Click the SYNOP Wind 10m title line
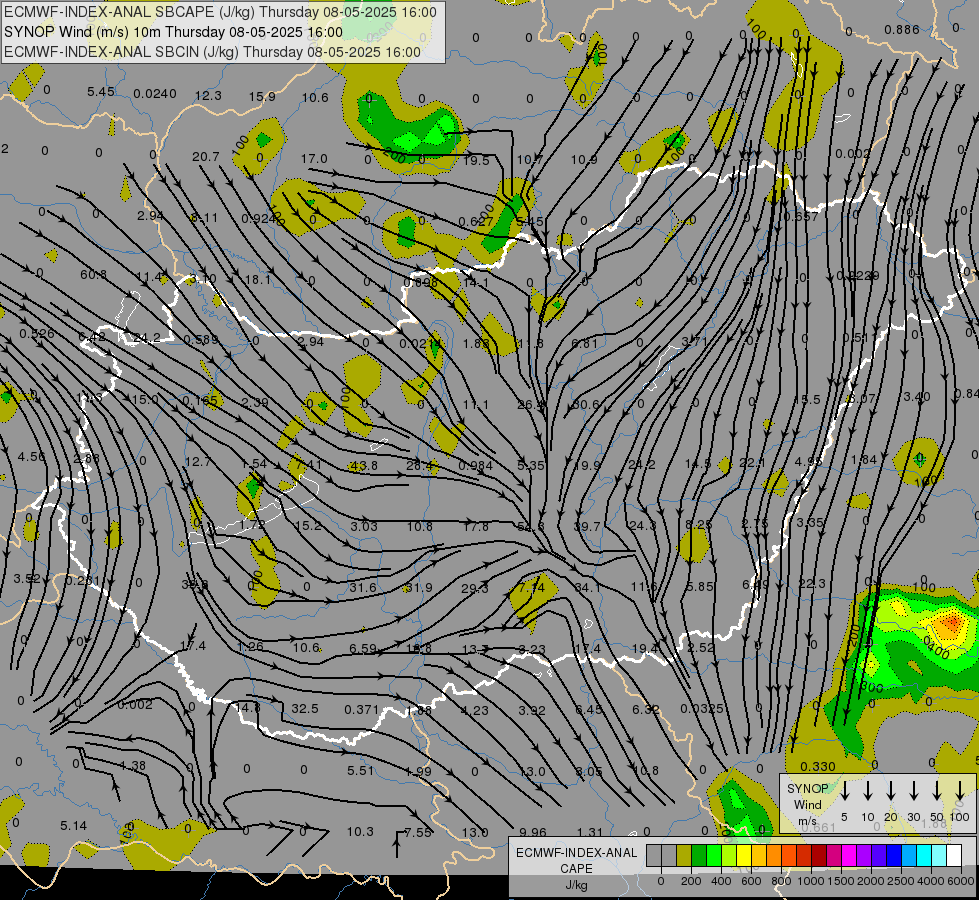Screen dimensions: 979x900 (173, 32)
